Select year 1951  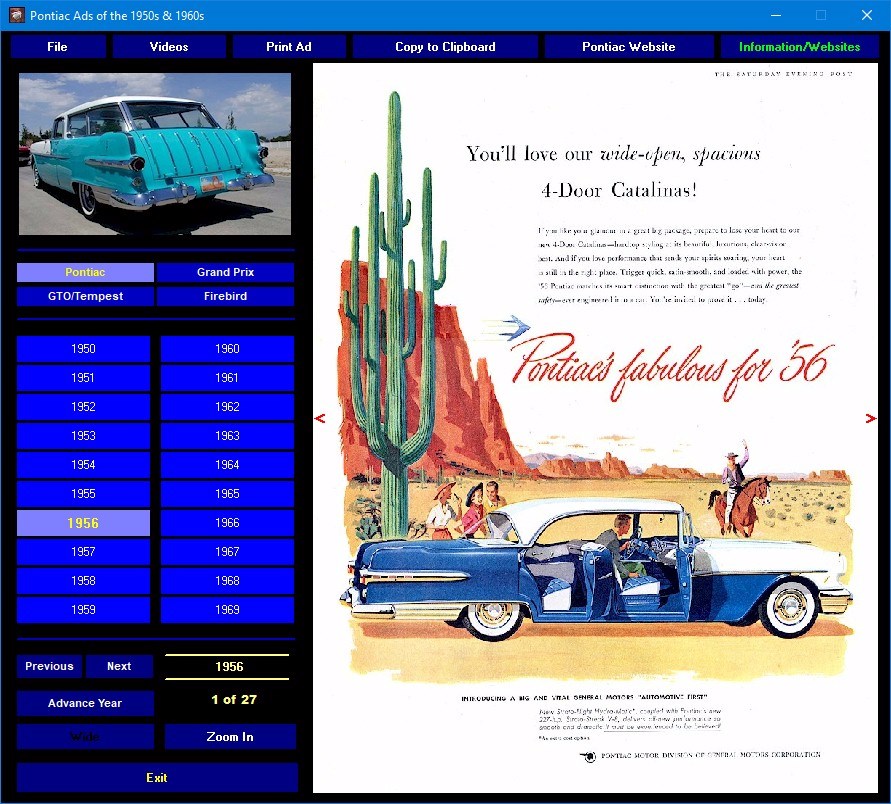point(84,378)
